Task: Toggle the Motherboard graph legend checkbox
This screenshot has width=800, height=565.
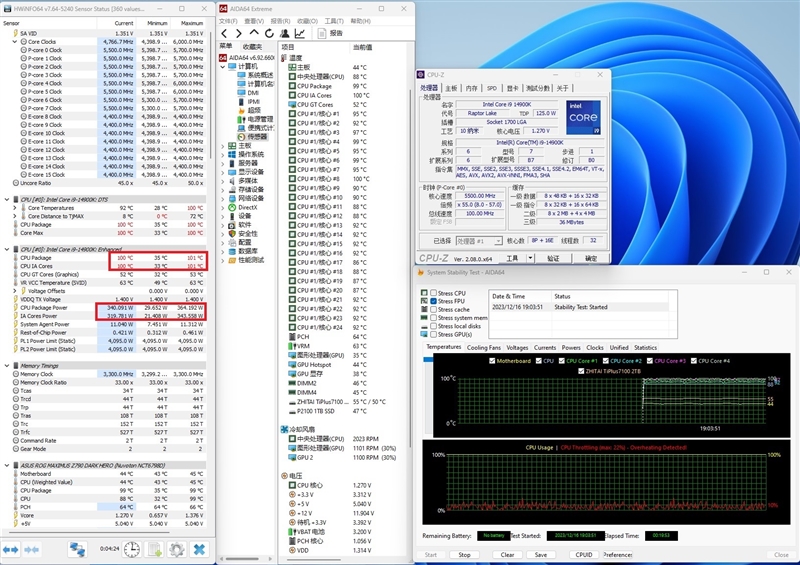Action: coord(492,361)
